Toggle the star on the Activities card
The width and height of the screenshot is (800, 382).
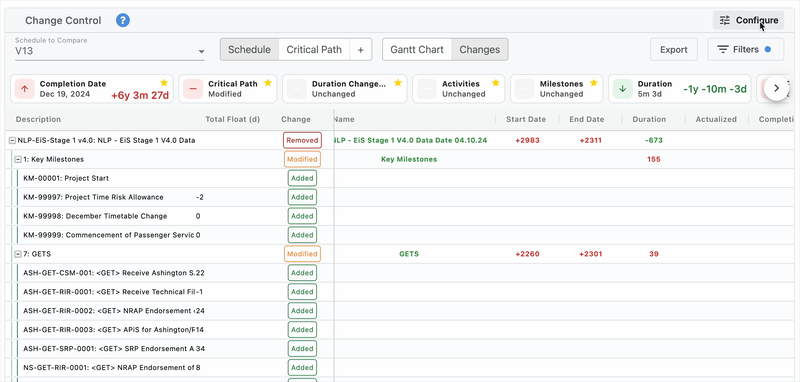coord(495,83)
